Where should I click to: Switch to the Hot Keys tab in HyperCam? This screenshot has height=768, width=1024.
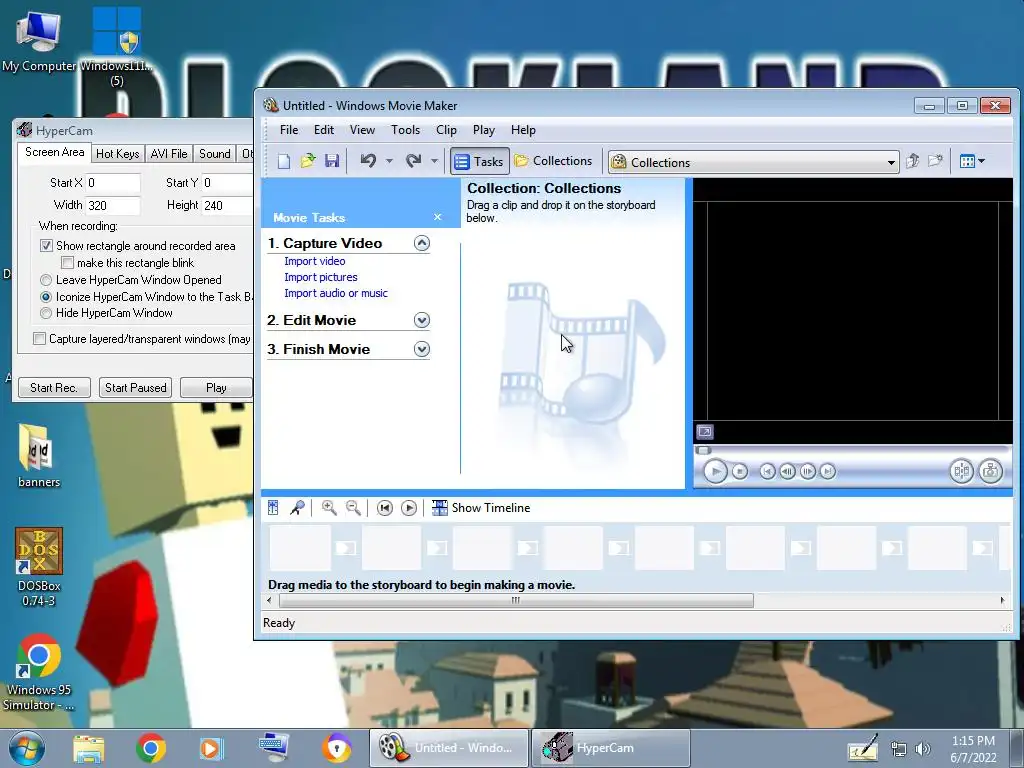click(x=118, y=153)
